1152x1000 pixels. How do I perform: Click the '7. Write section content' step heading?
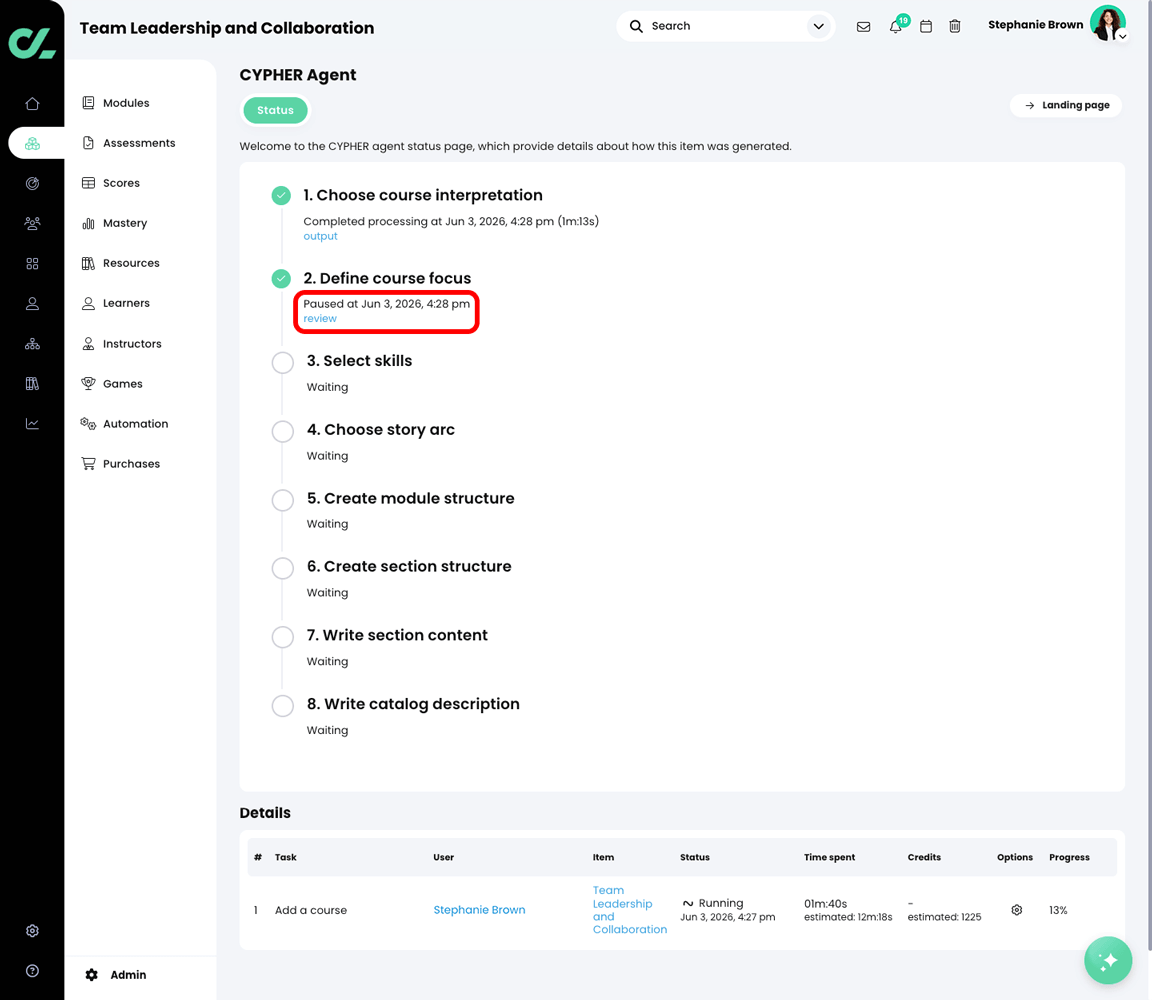(x=397, y=636)
